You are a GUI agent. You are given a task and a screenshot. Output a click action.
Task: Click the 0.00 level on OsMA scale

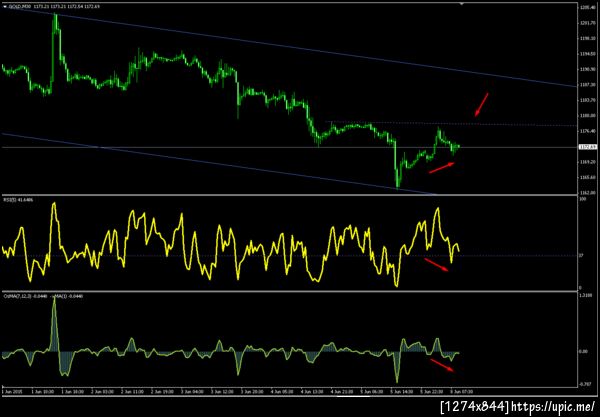pos(583,351)
